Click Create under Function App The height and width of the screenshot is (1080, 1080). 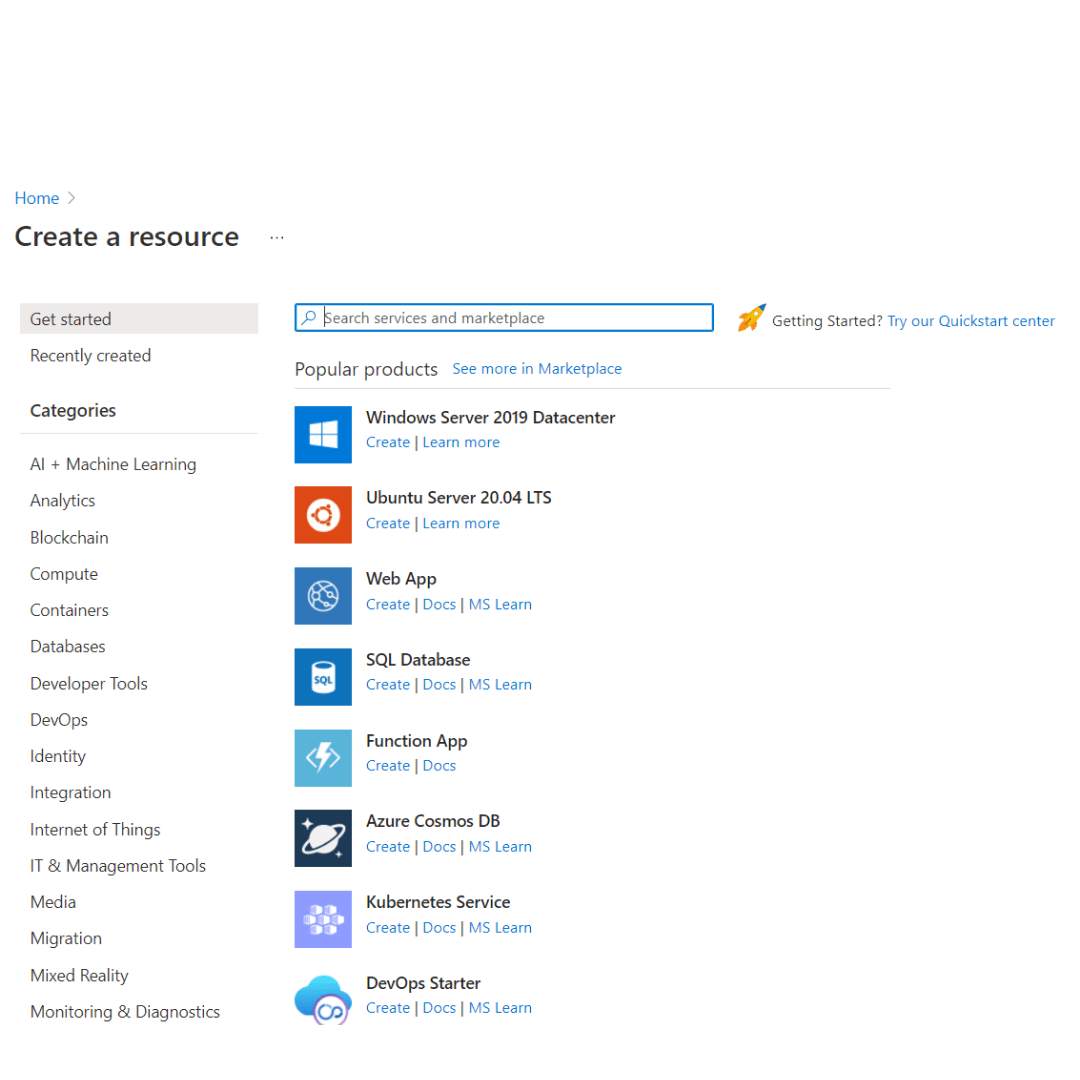pyautogui.click(x=388, y=766)
